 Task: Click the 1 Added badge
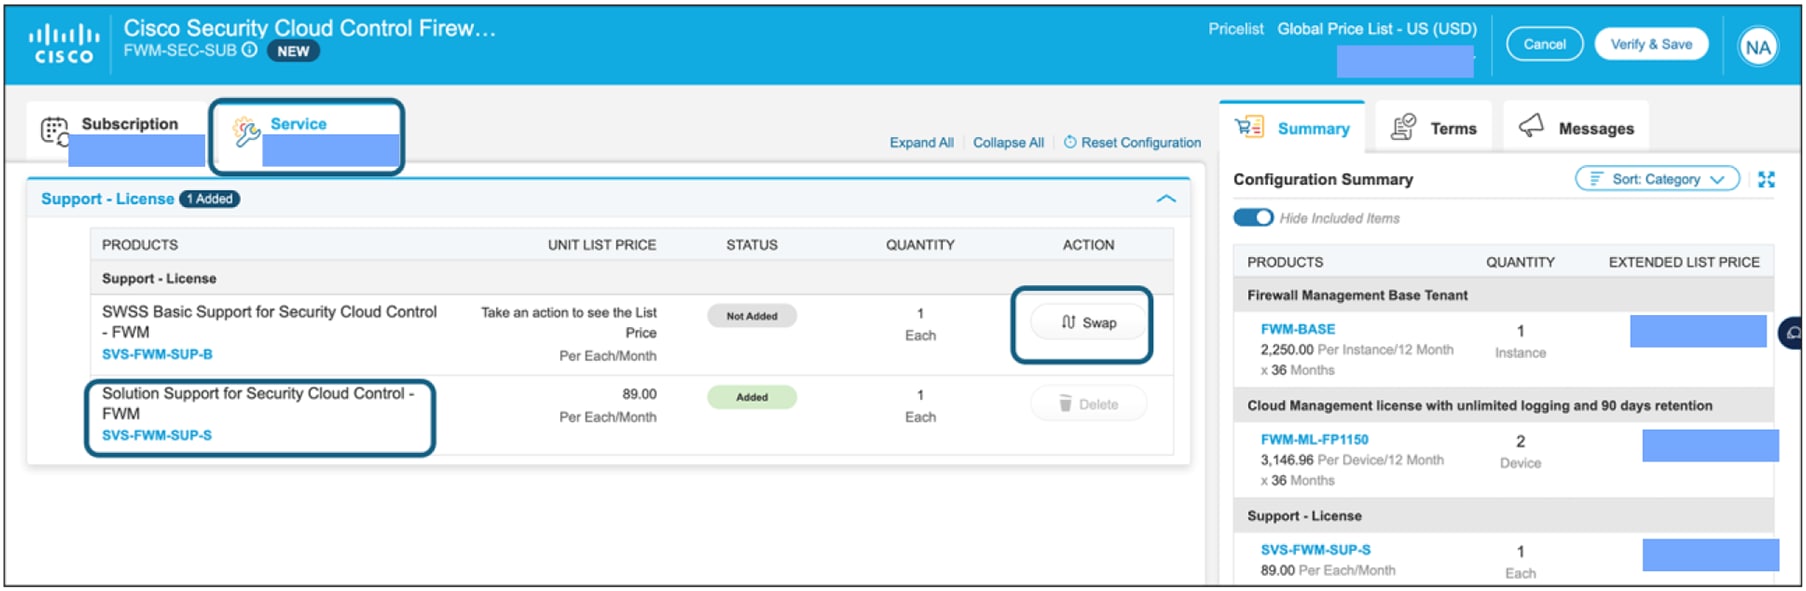pyautogui.click(x=210, y=198)
